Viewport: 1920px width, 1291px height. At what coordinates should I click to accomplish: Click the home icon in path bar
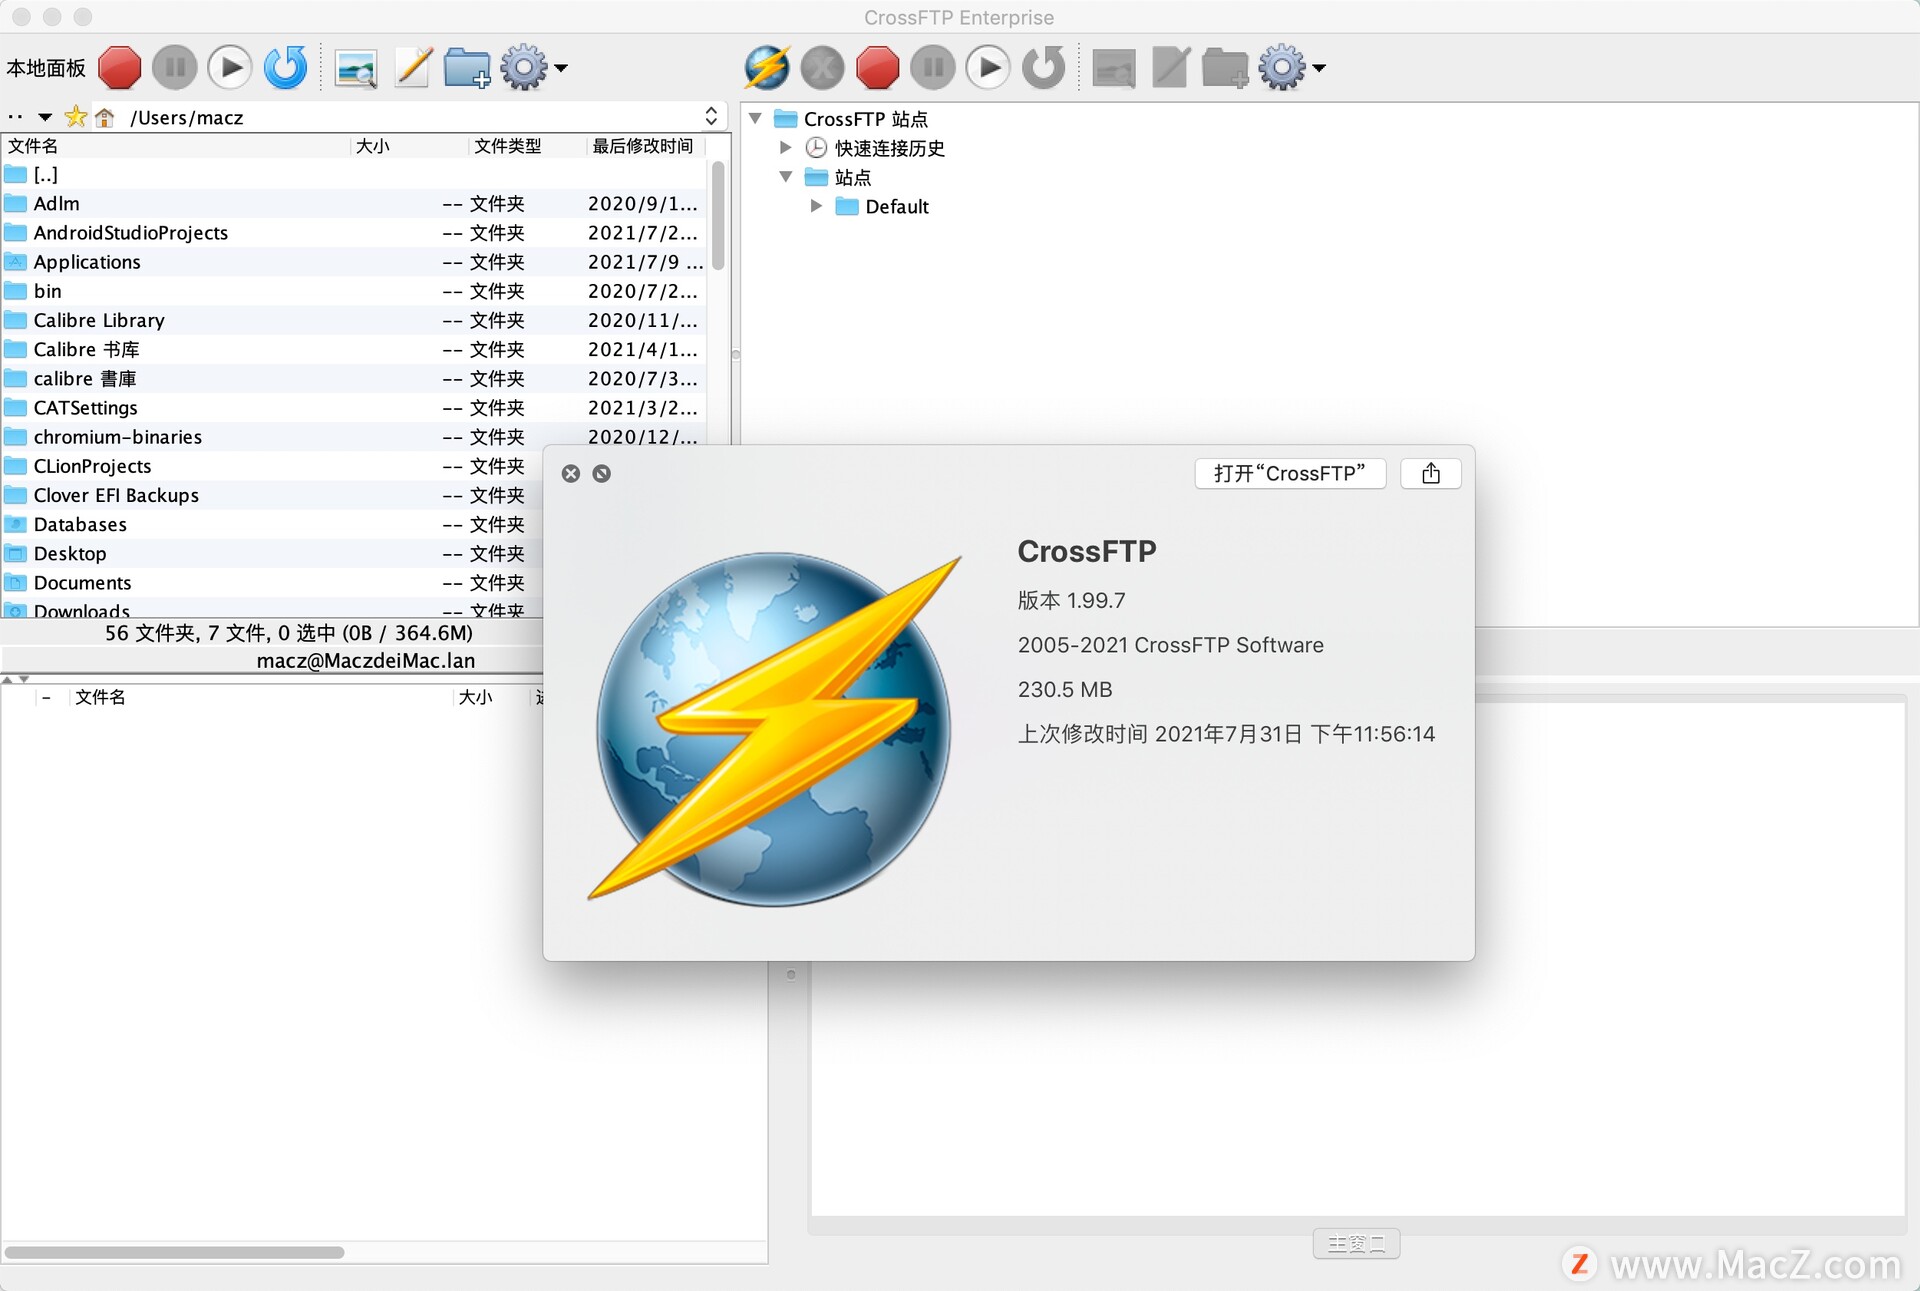tap(105, 118)
